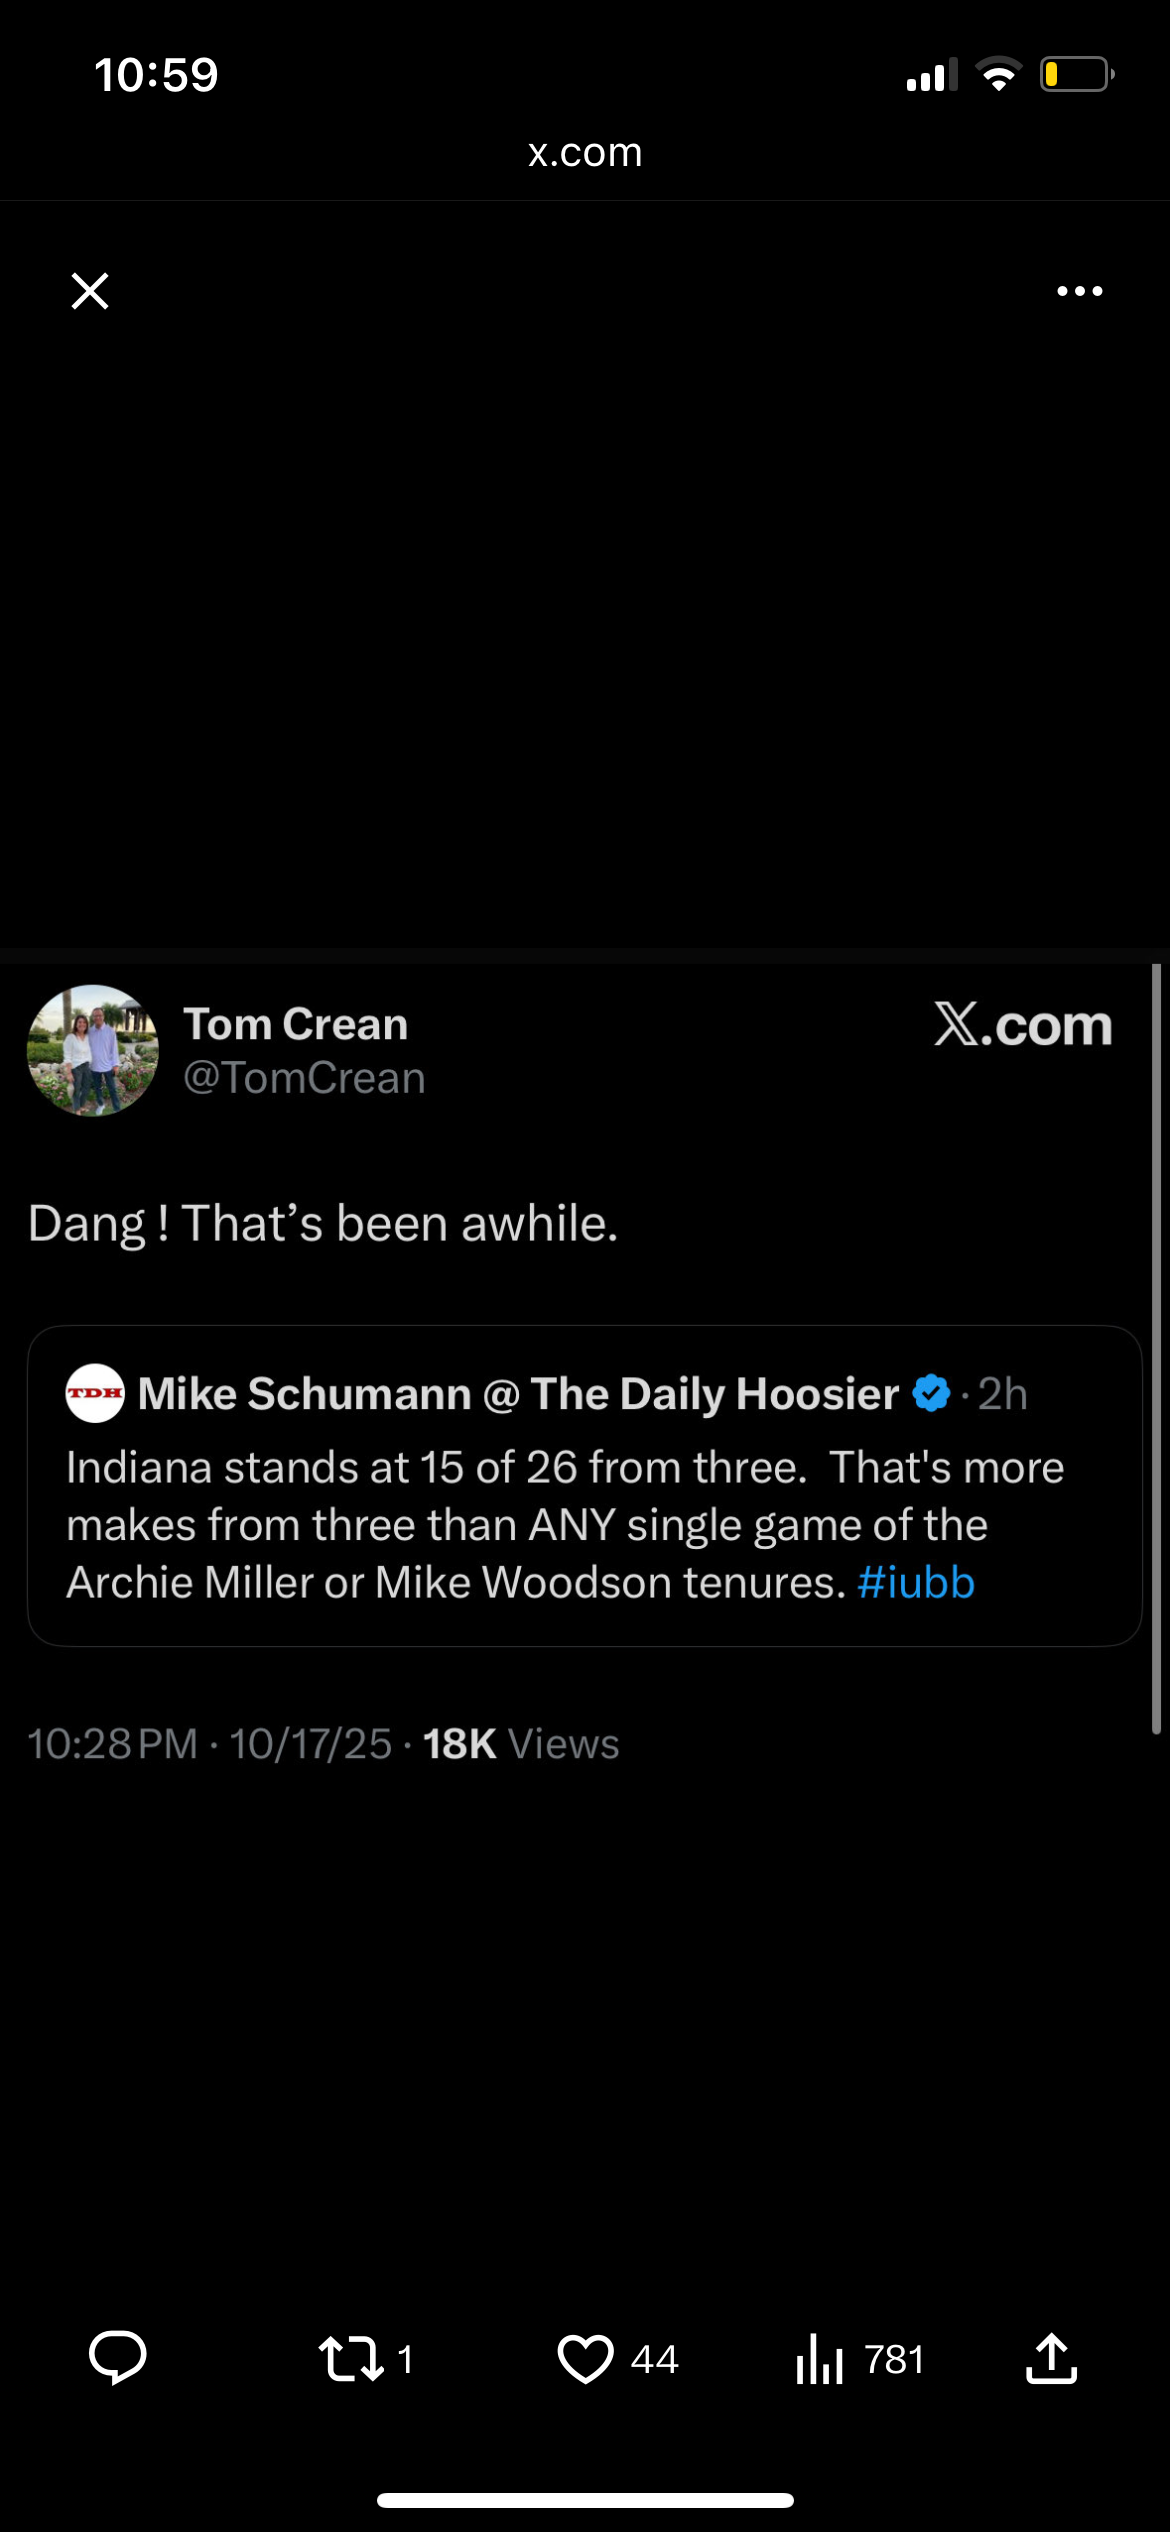Open the X.com logo link

tap(1022, 1025)
